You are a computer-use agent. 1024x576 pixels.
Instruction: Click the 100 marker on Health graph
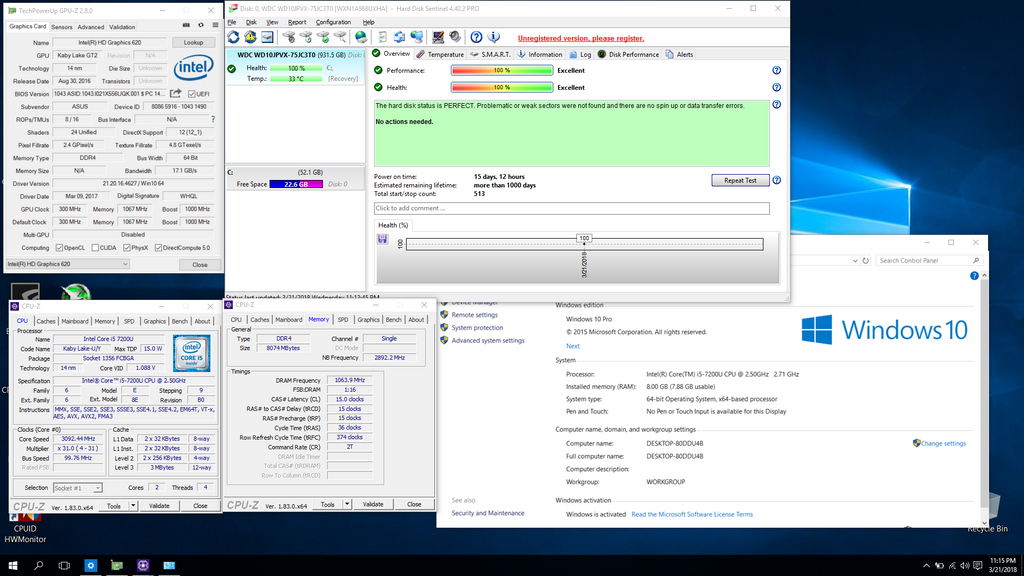point(584,238)
